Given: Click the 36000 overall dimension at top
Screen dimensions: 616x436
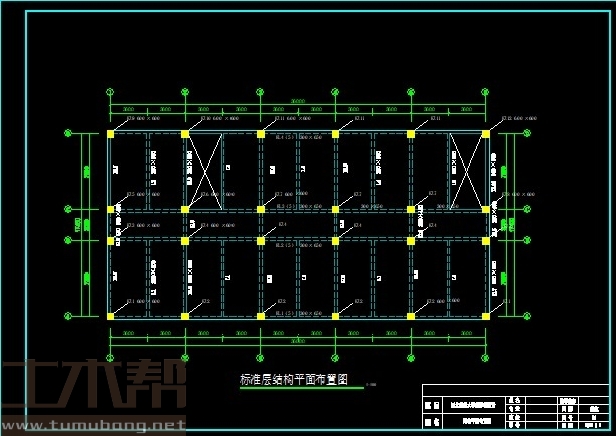Looking at the screenshot, I should (x=298, y=100).
